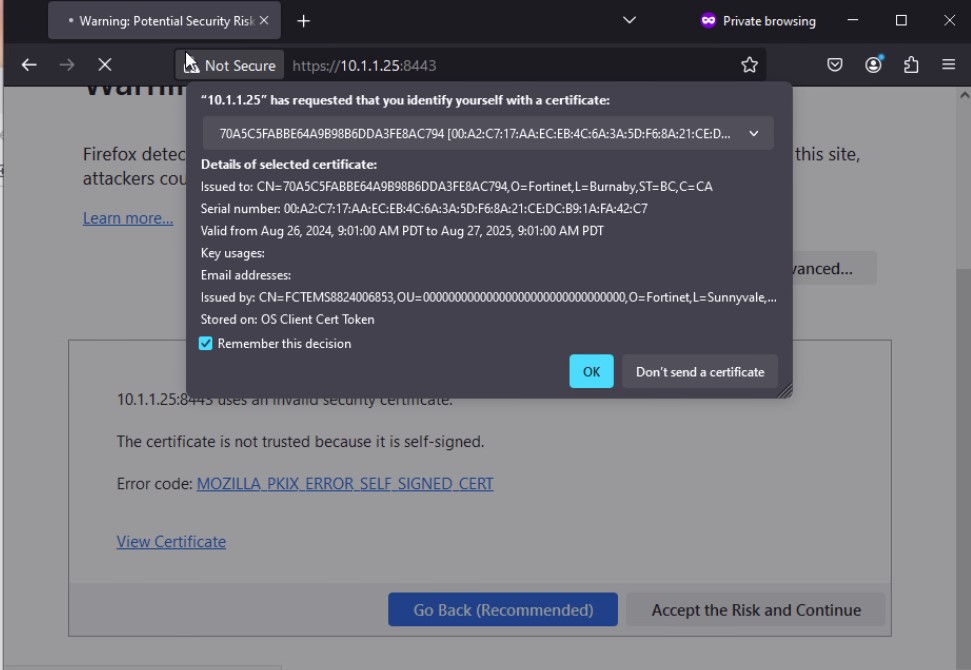Click The certificate is not trusted text
The width and height of the screenshot is (971, 670).
tap(300, 442)
